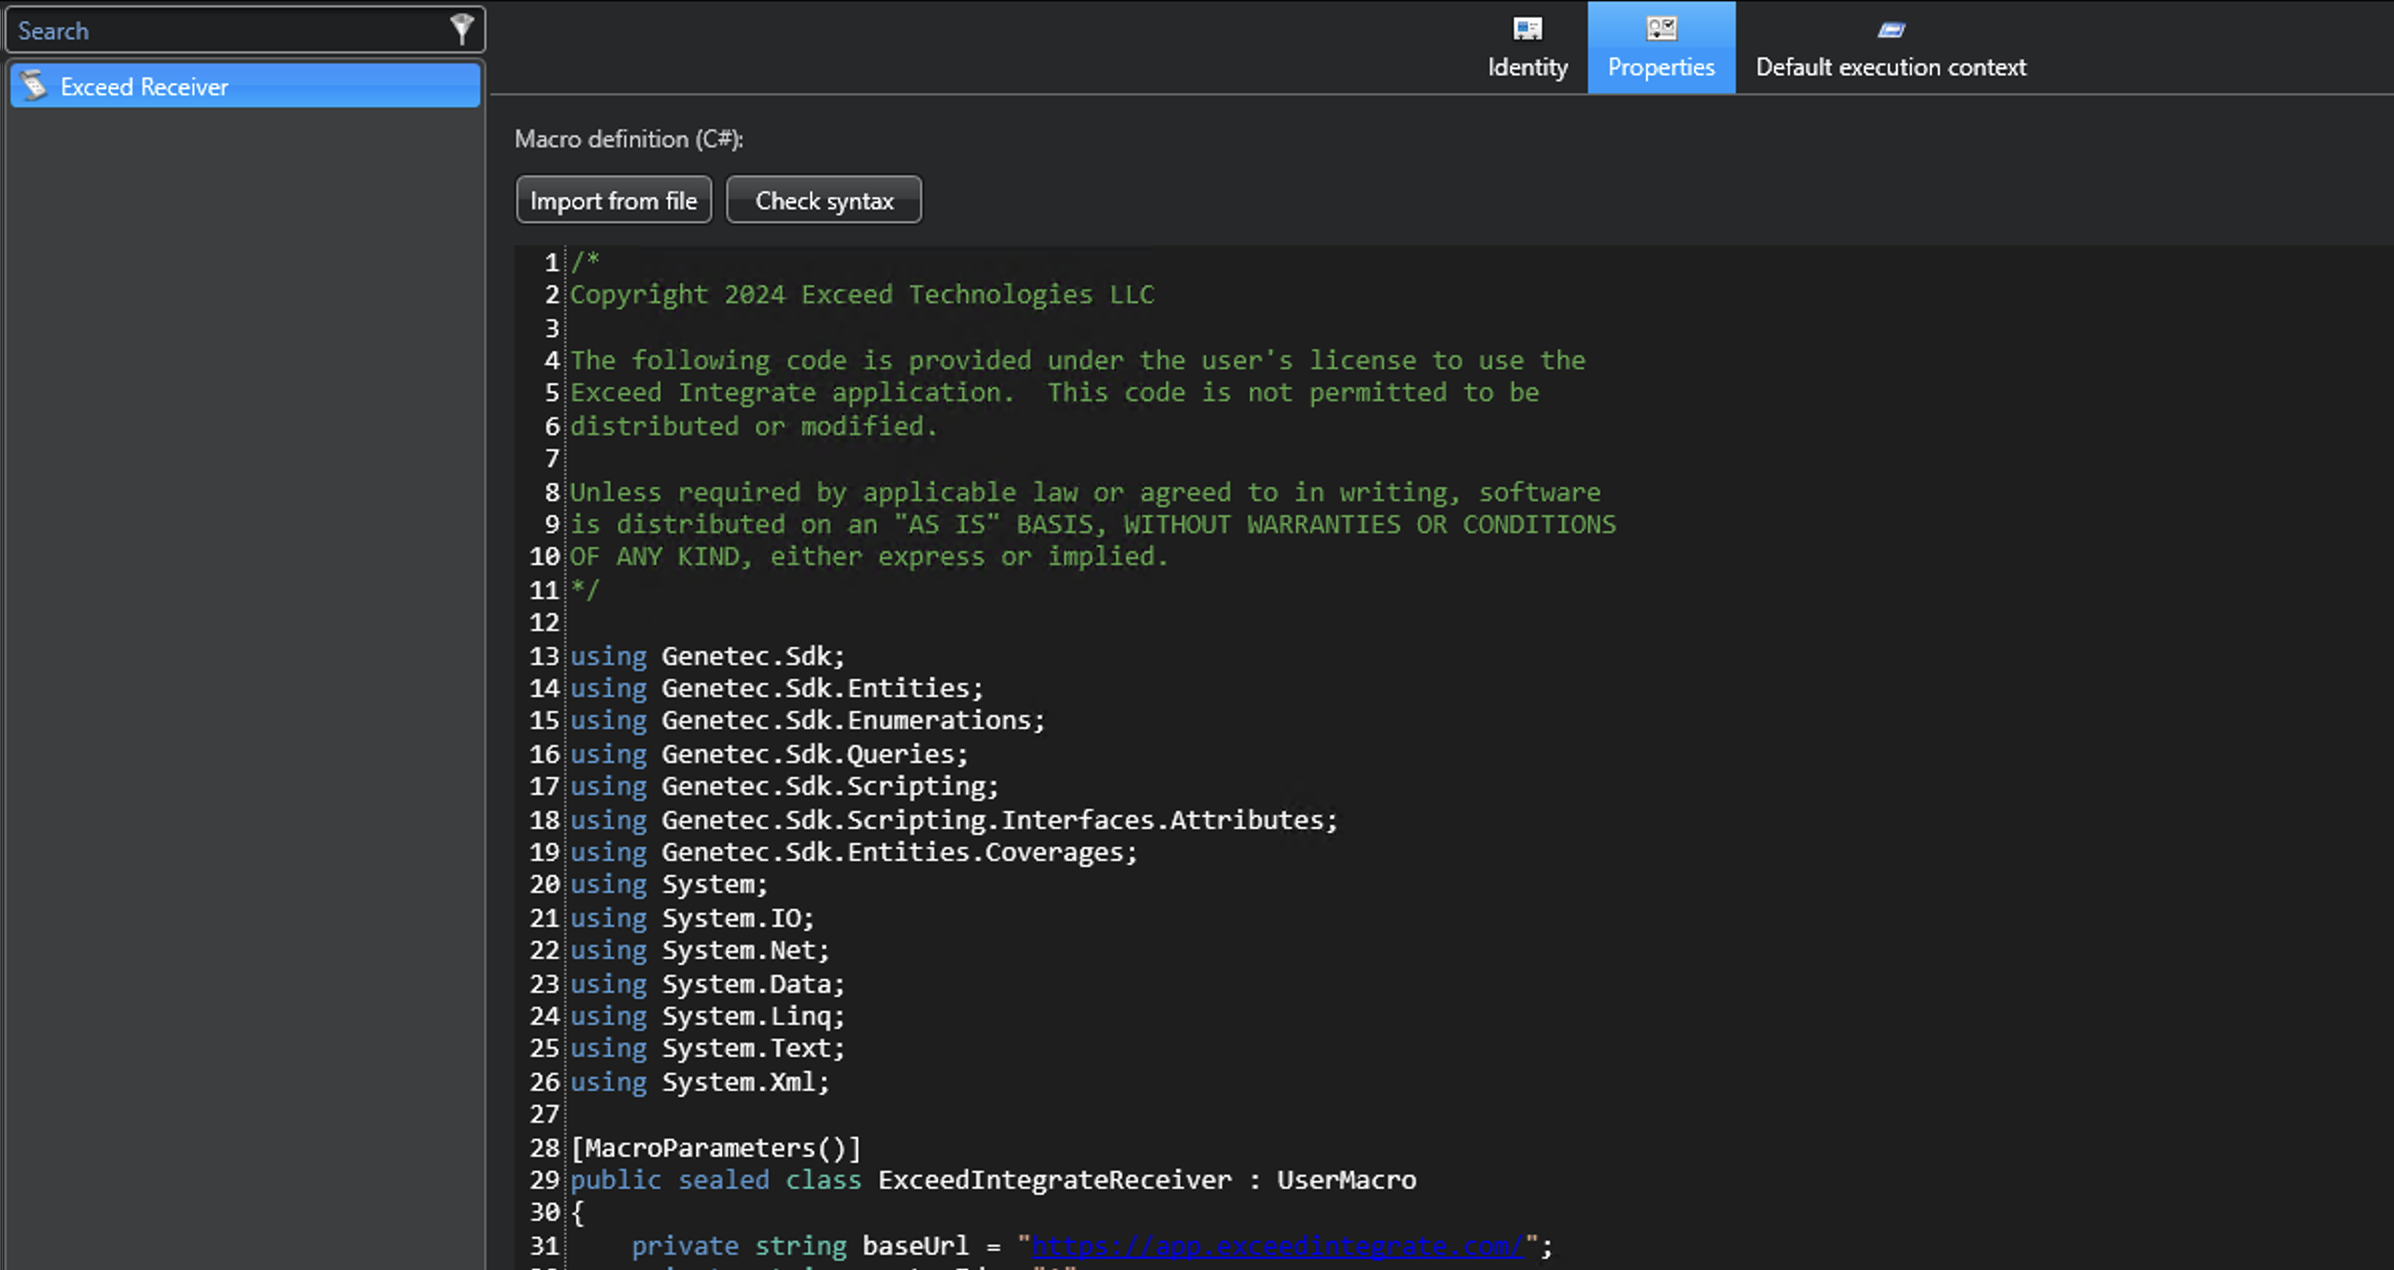Click the Identity card icon above the tabs

point(1526,29)
